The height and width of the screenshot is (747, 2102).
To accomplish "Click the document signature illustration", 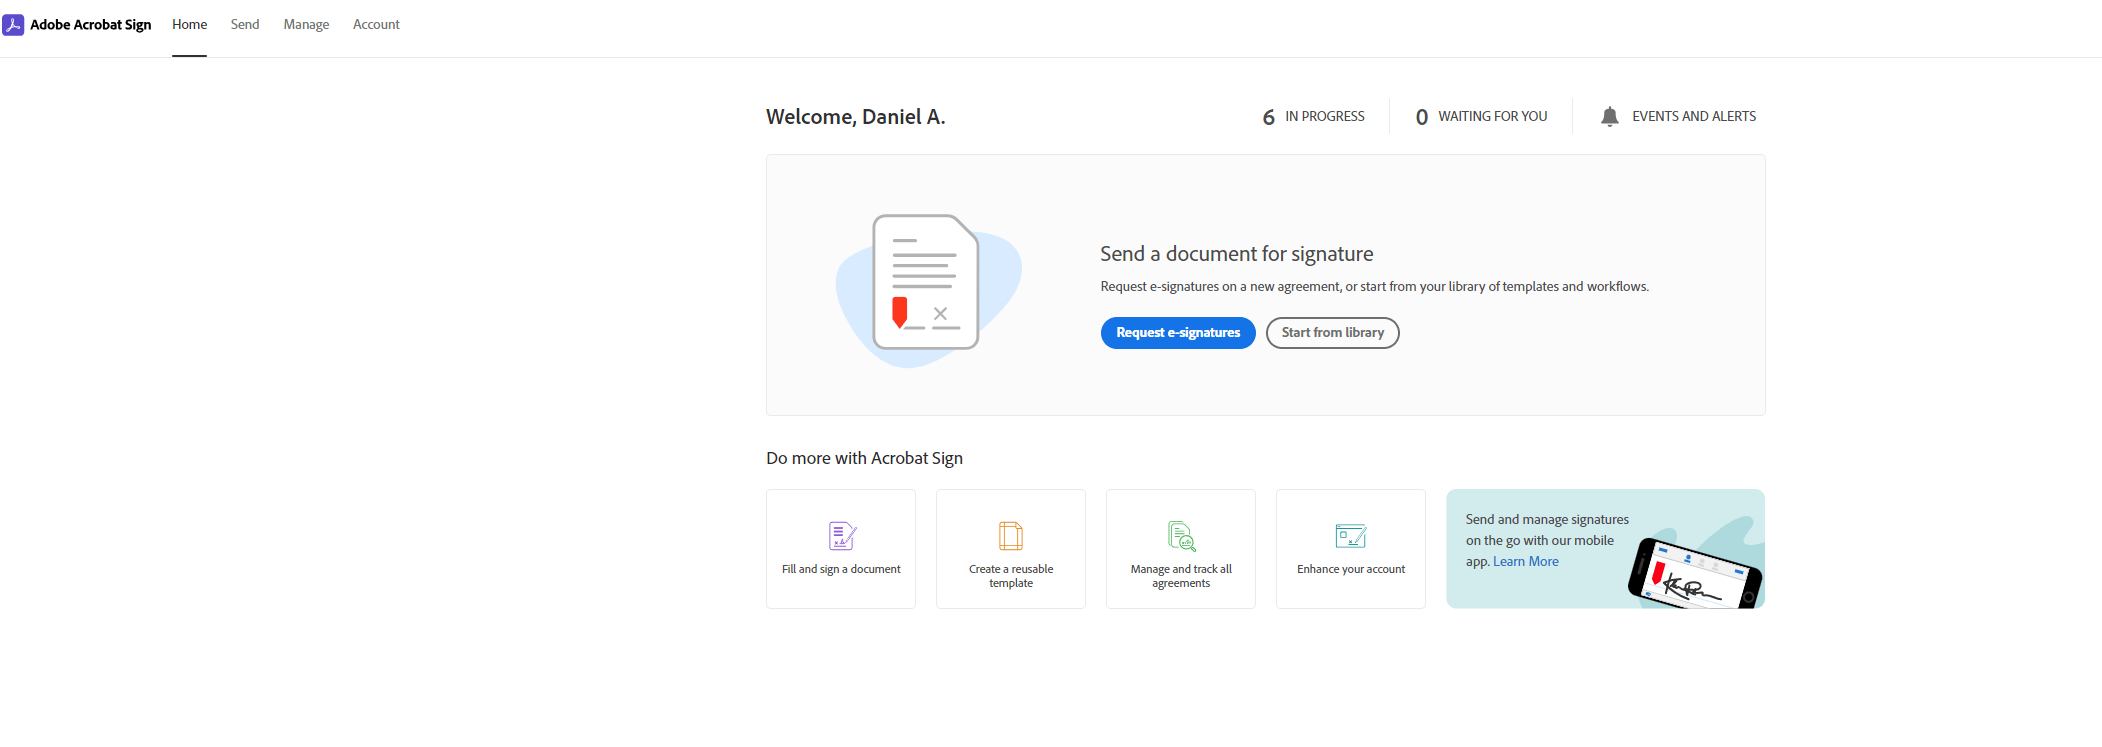I will coord(929,288).
